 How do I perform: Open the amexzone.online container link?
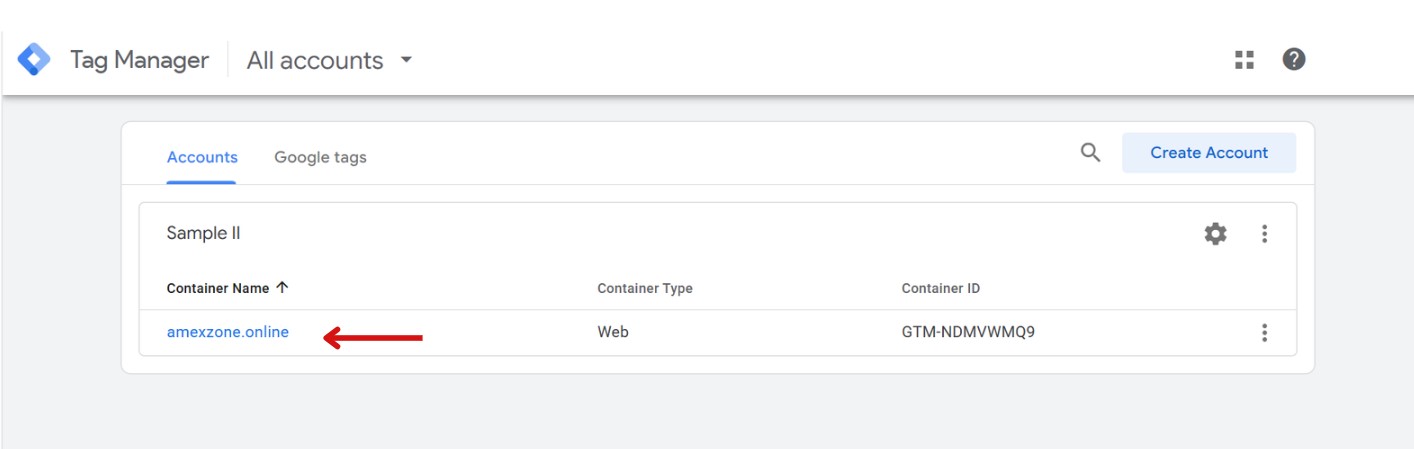tap(228, 332)
